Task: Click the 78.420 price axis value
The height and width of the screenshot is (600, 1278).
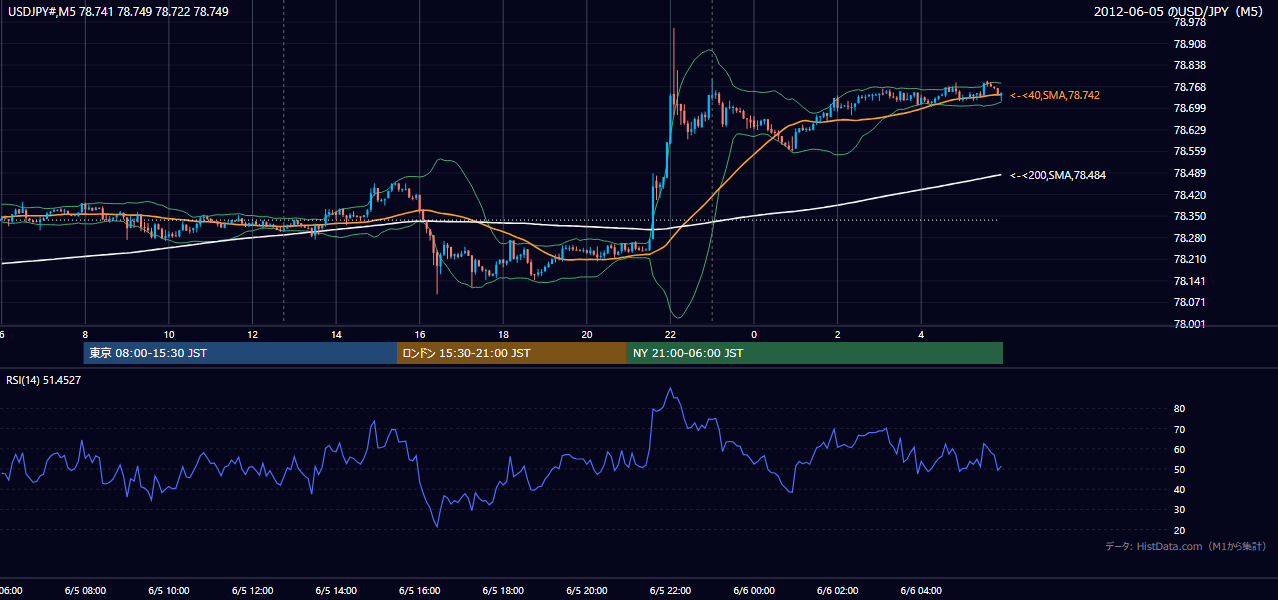Action: click(1189, 195)
